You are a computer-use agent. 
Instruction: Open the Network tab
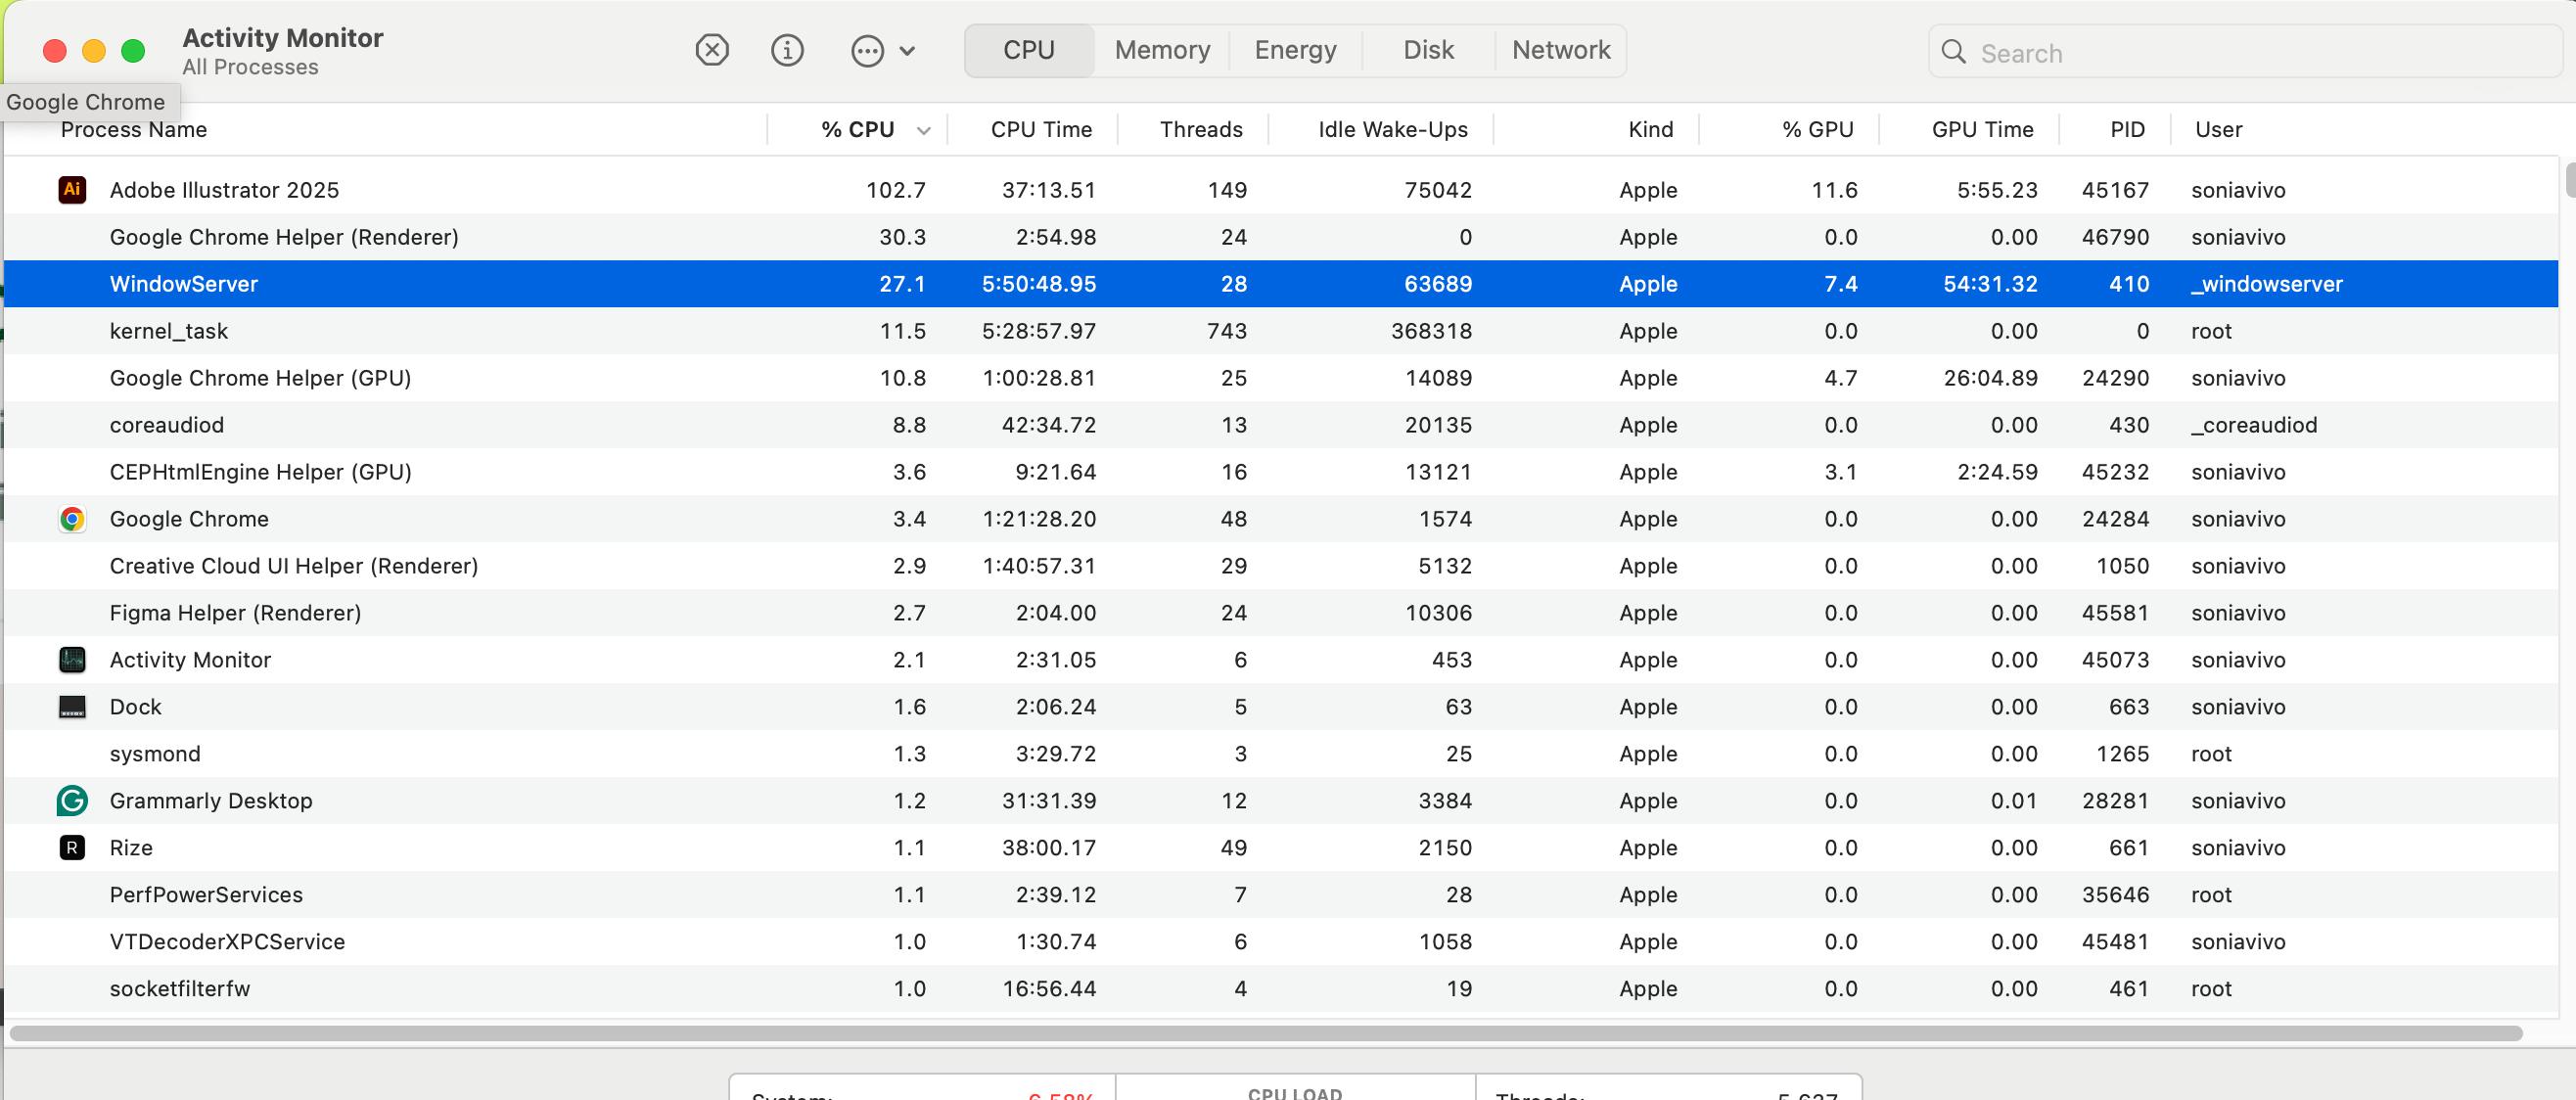(x=1560, y=49)
